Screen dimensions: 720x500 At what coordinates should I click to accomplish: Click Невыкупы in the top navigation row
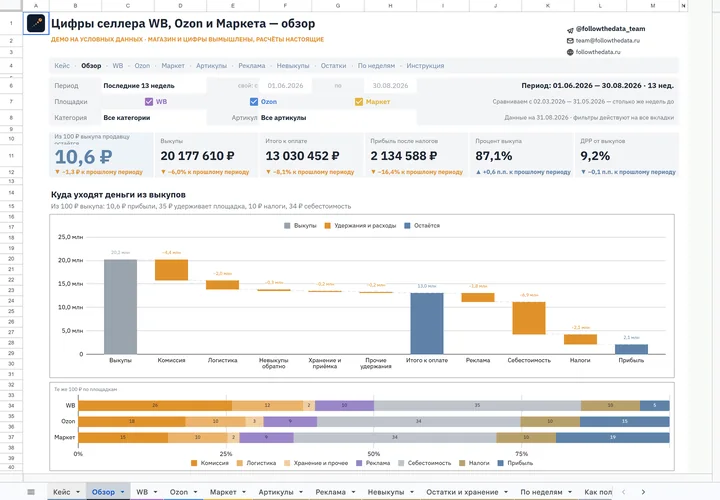(x=293, y=66)
